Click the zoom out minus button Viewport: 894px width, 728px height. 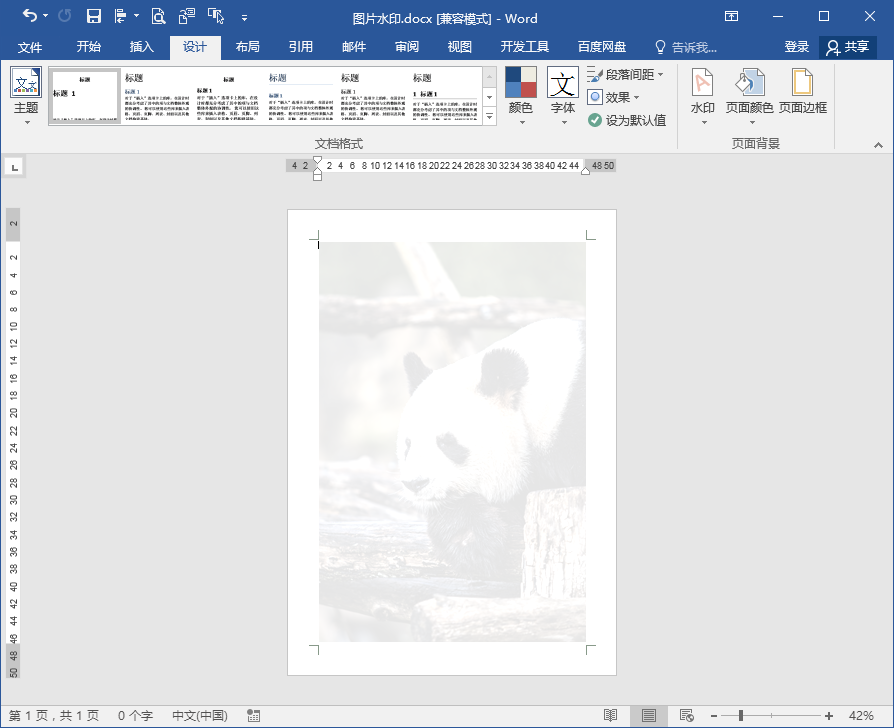click(x=714, y=715)
